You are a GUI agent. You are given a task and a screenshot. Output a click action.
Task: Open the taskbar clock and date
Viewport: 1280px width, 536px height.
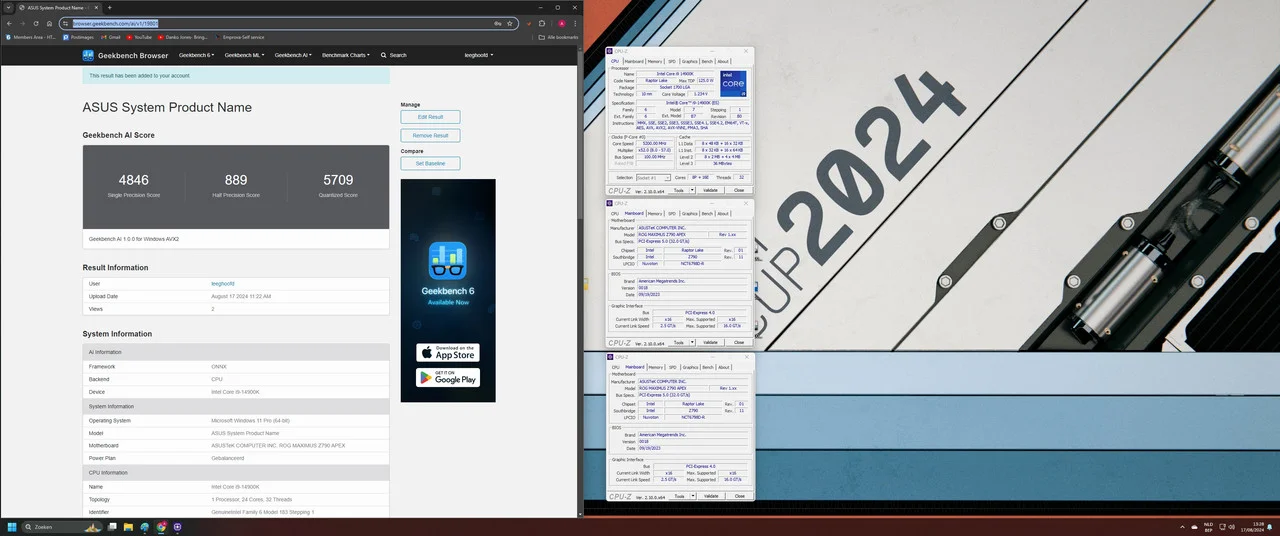[x=1252, y=527]
